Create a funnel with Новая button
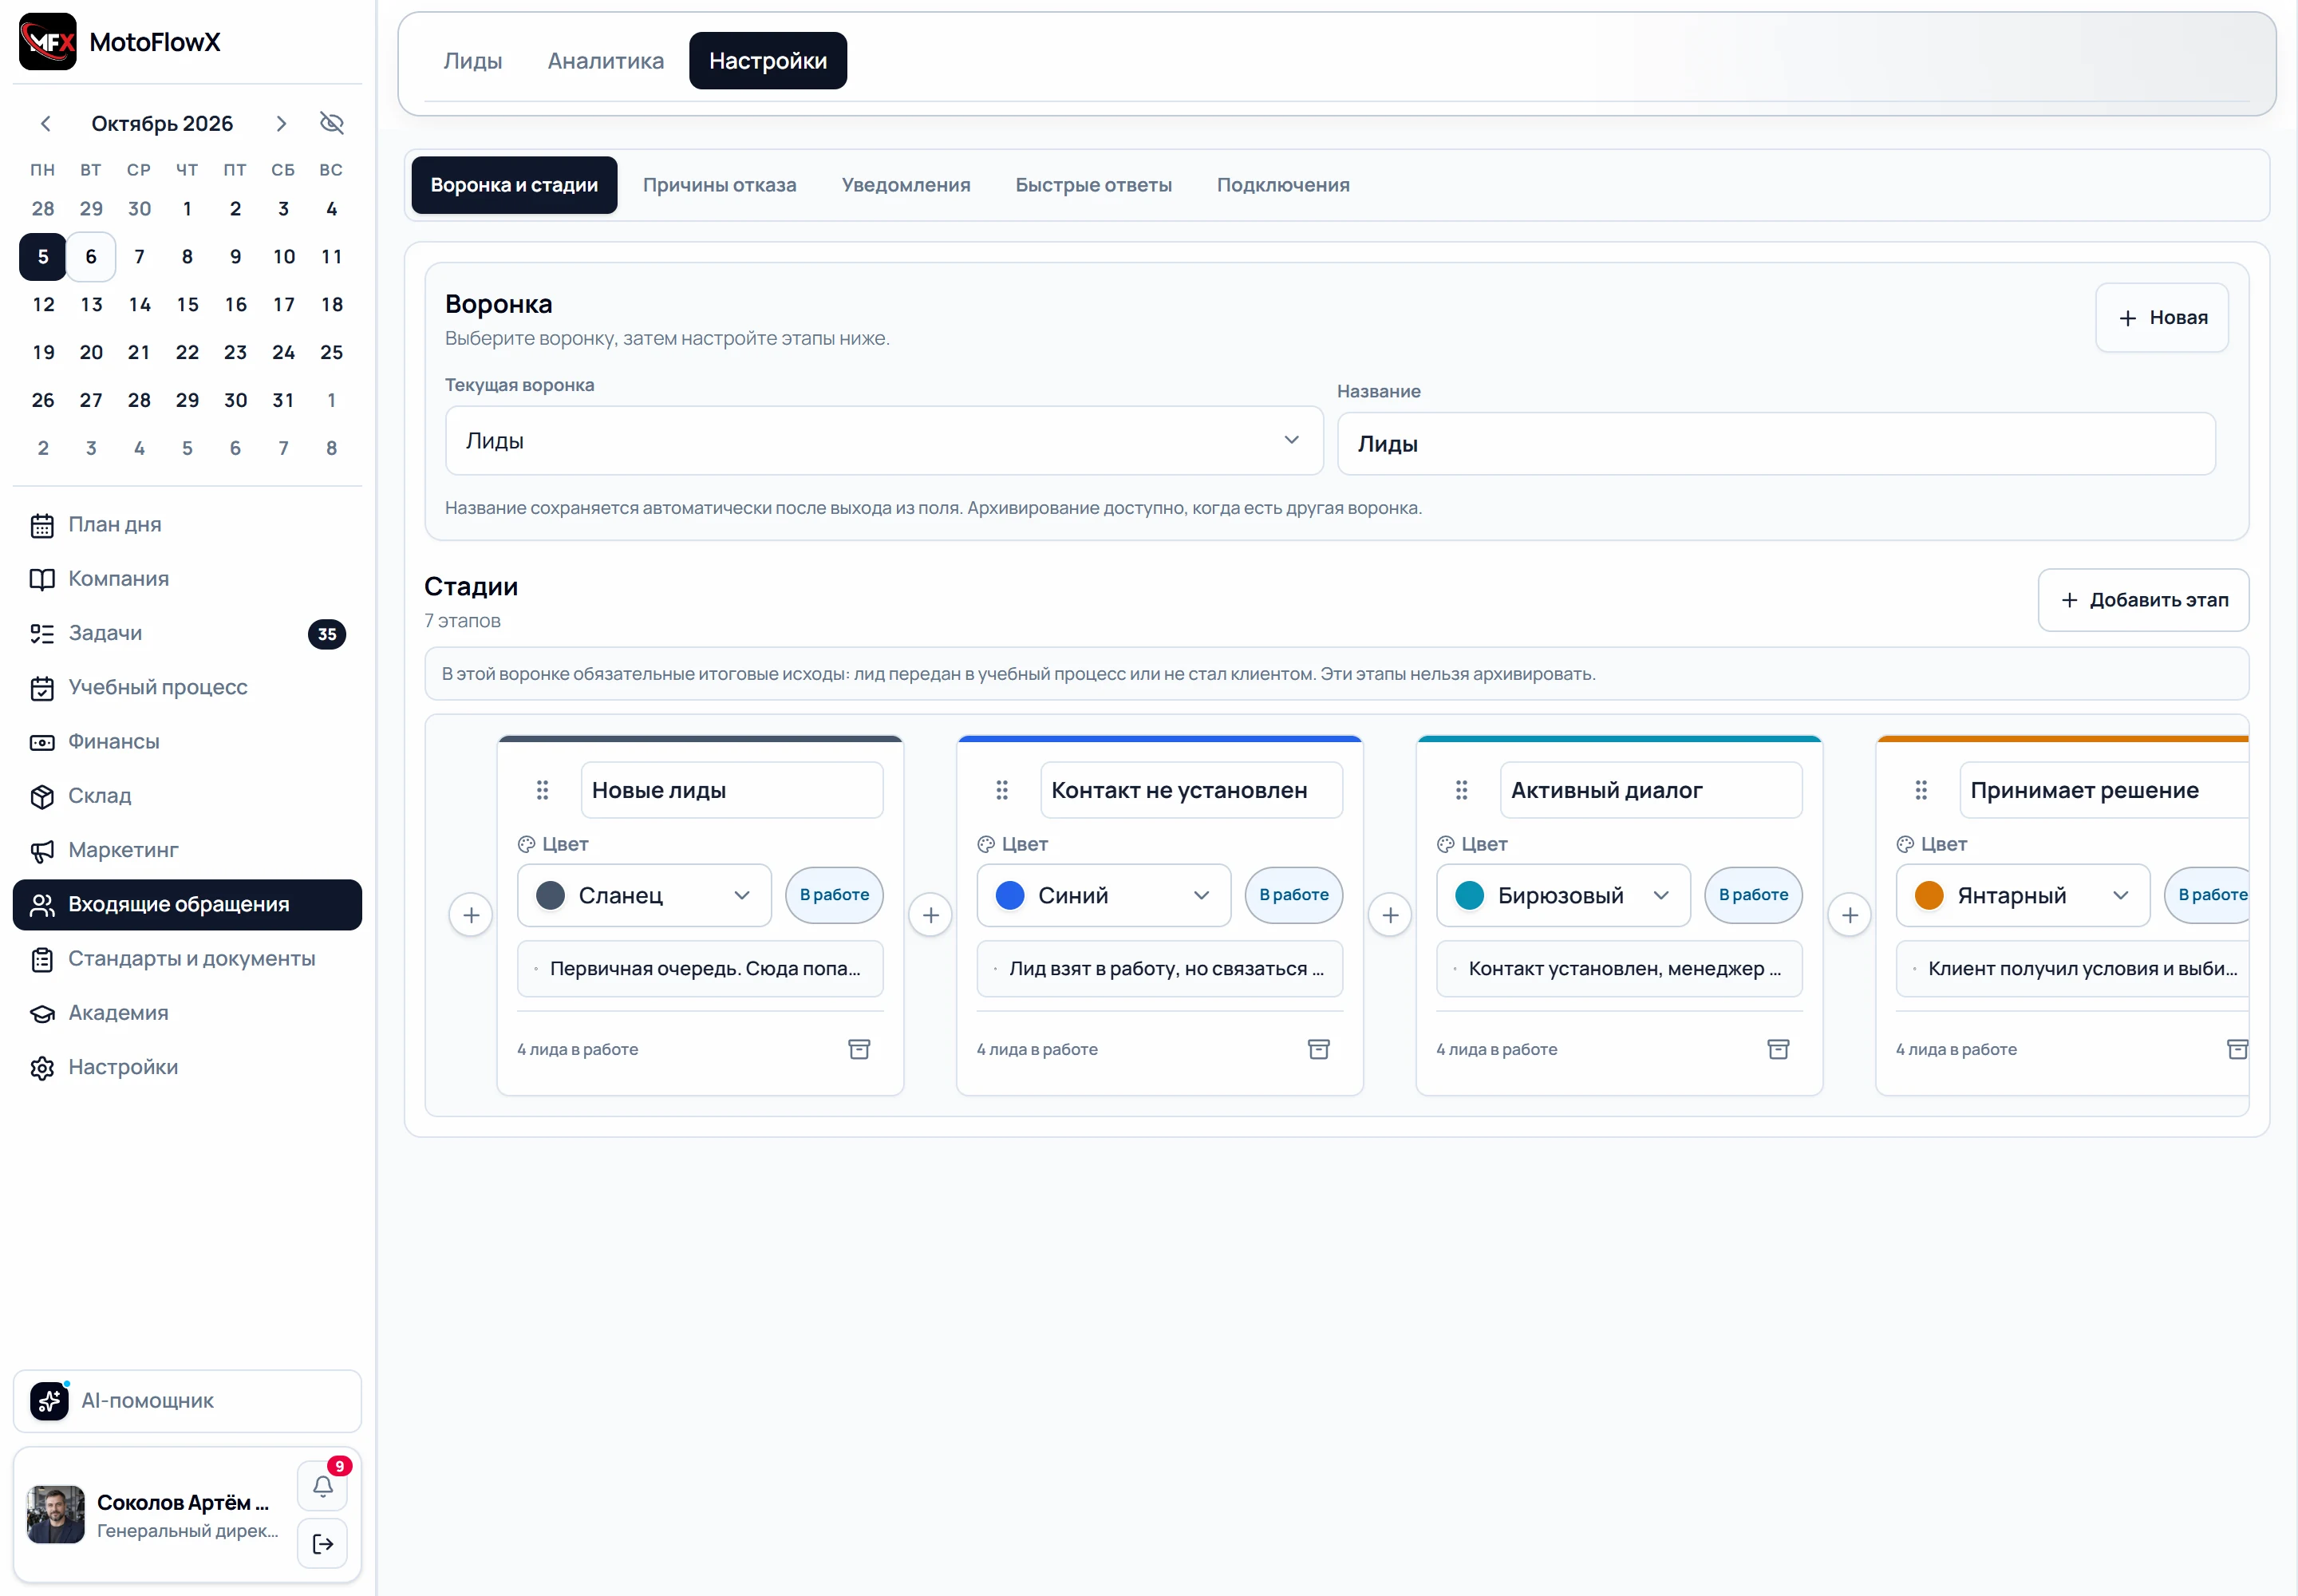Screen dimensions: 2298x1596 [2162, 317]
